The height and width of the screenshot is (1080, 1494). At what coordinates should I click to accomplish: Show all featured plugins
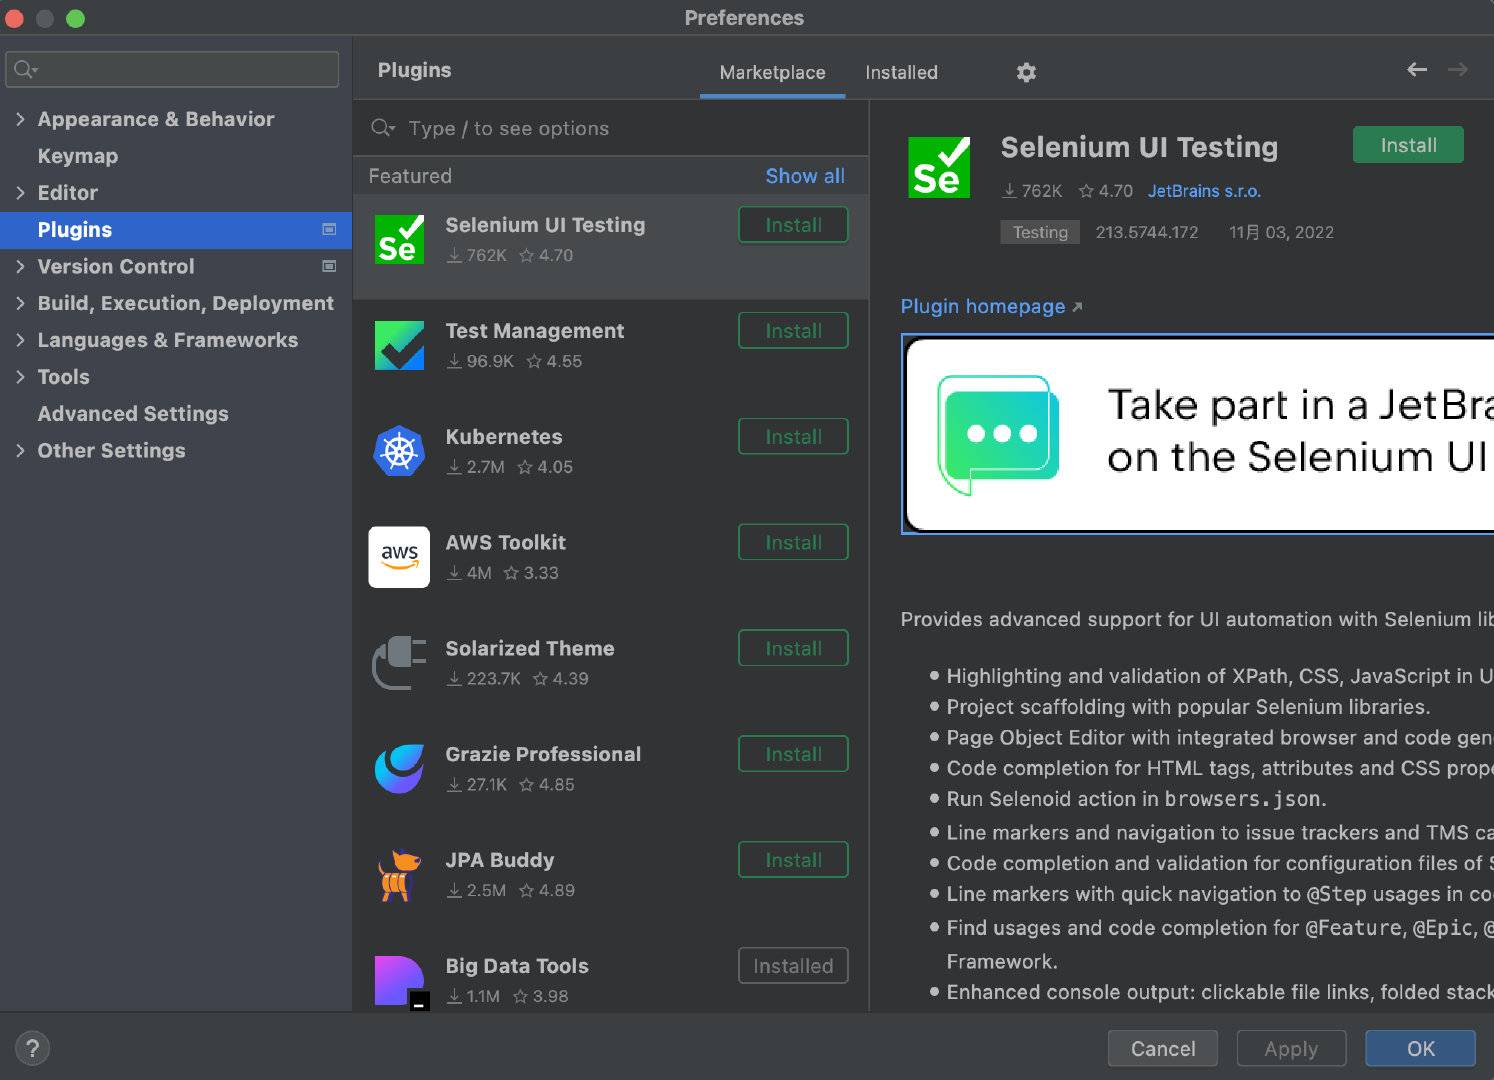(x=805, y=176)
